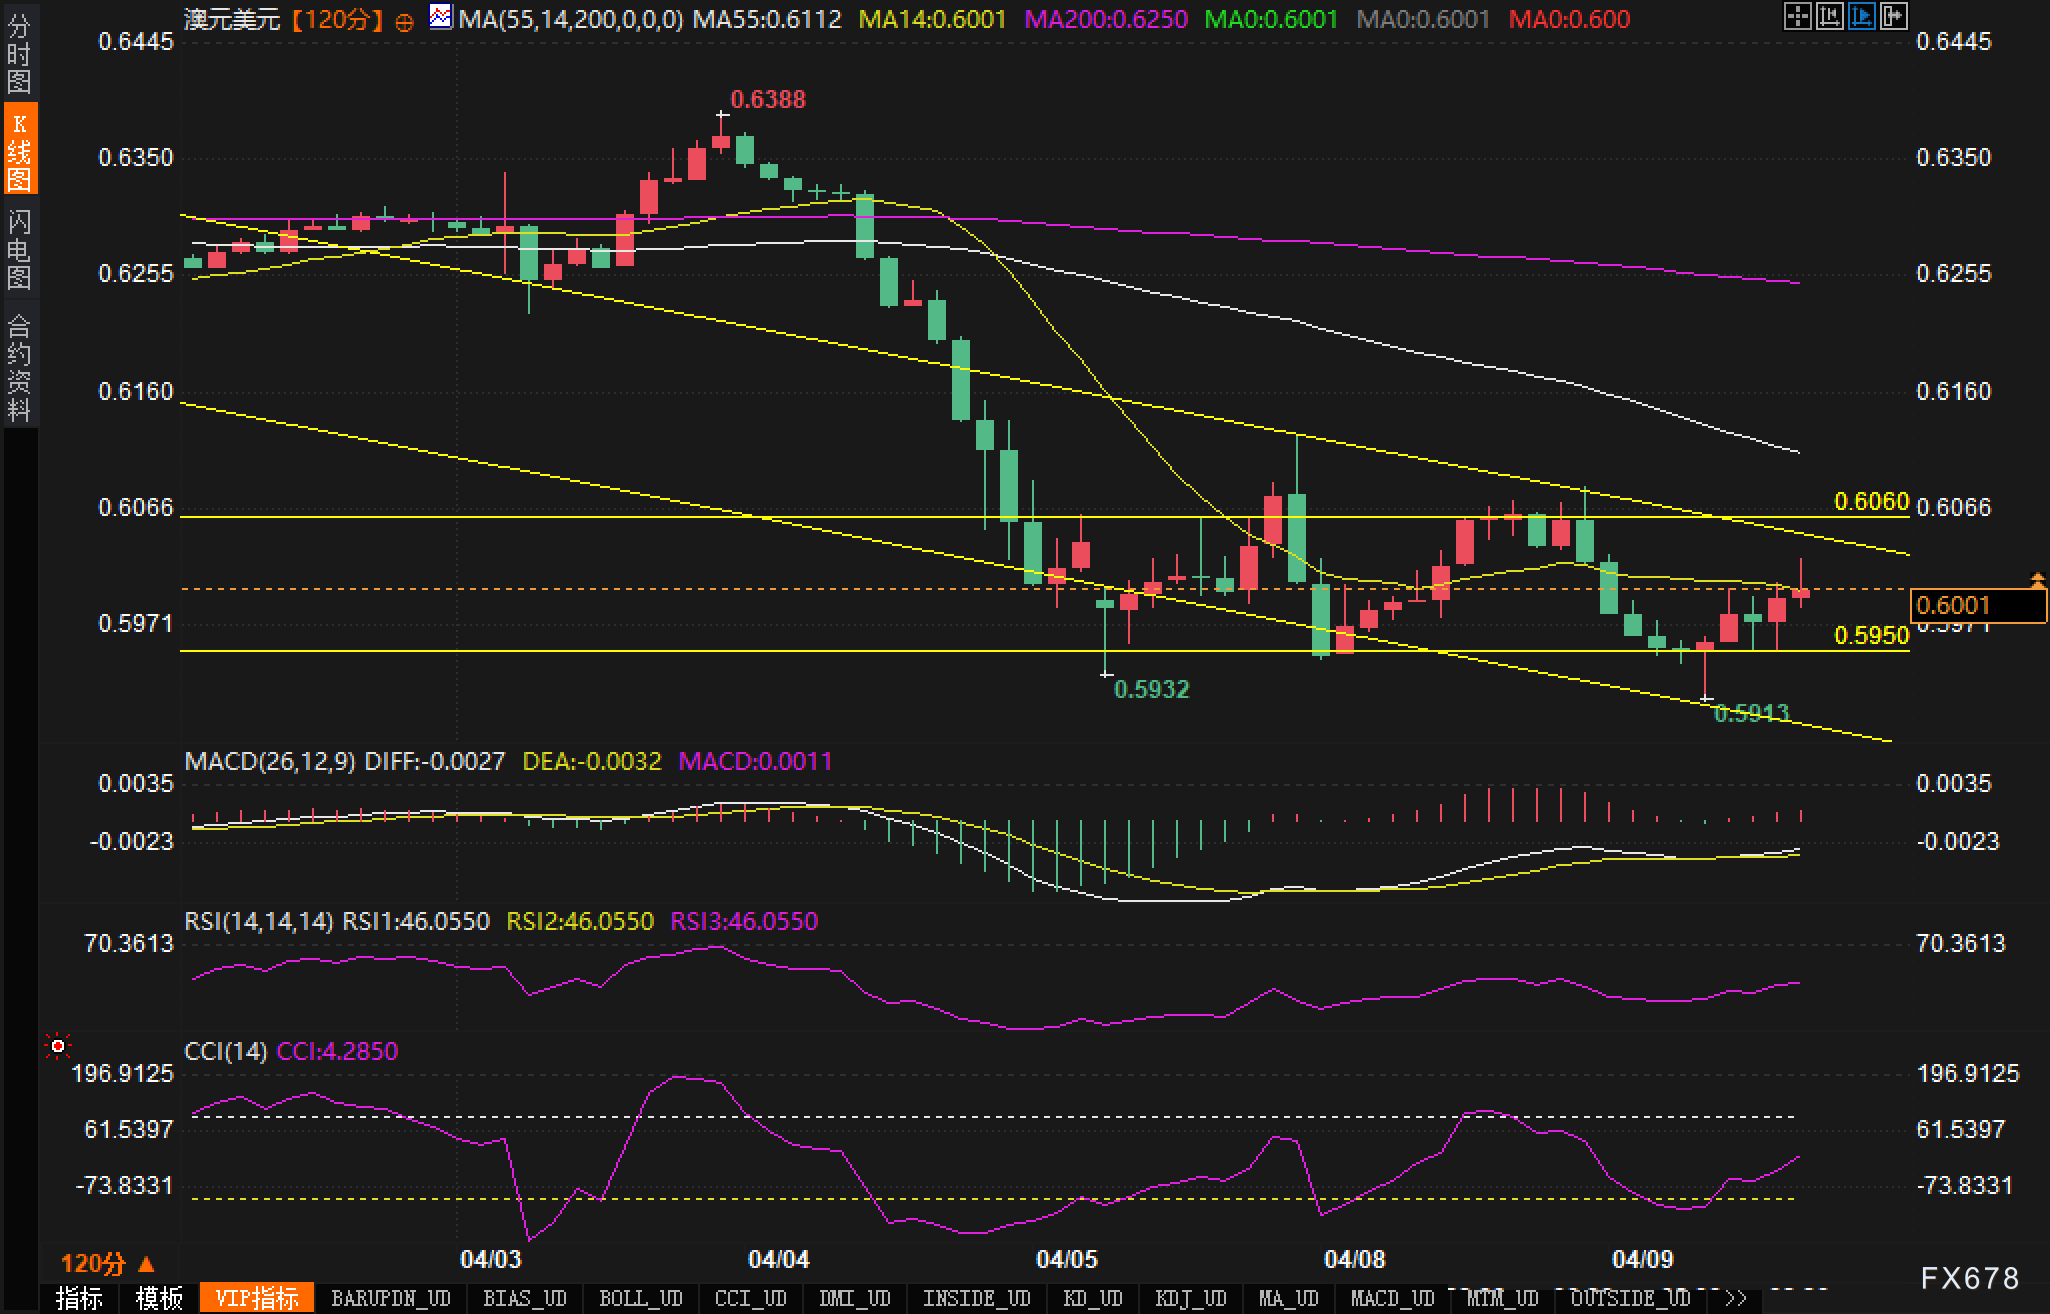Click the orange price alert arrow icon
The height and width of the screenshot is (1314, 2050).
pyautogui.click(x=2037, y=579)
